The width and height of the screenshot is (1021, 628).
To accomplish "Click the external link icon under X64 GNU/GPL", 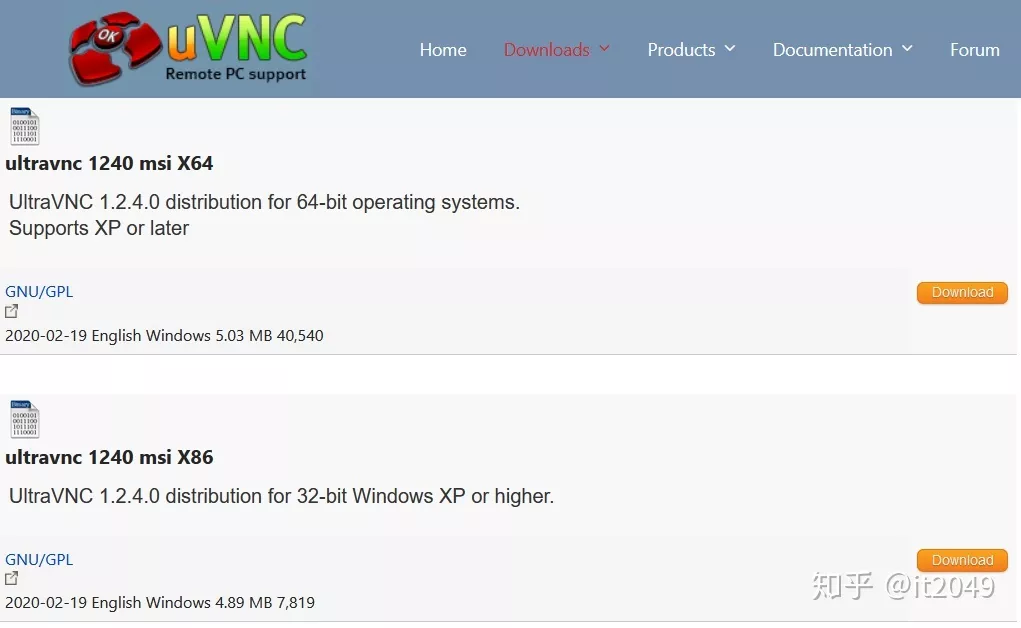I will [x=12, y=311].
